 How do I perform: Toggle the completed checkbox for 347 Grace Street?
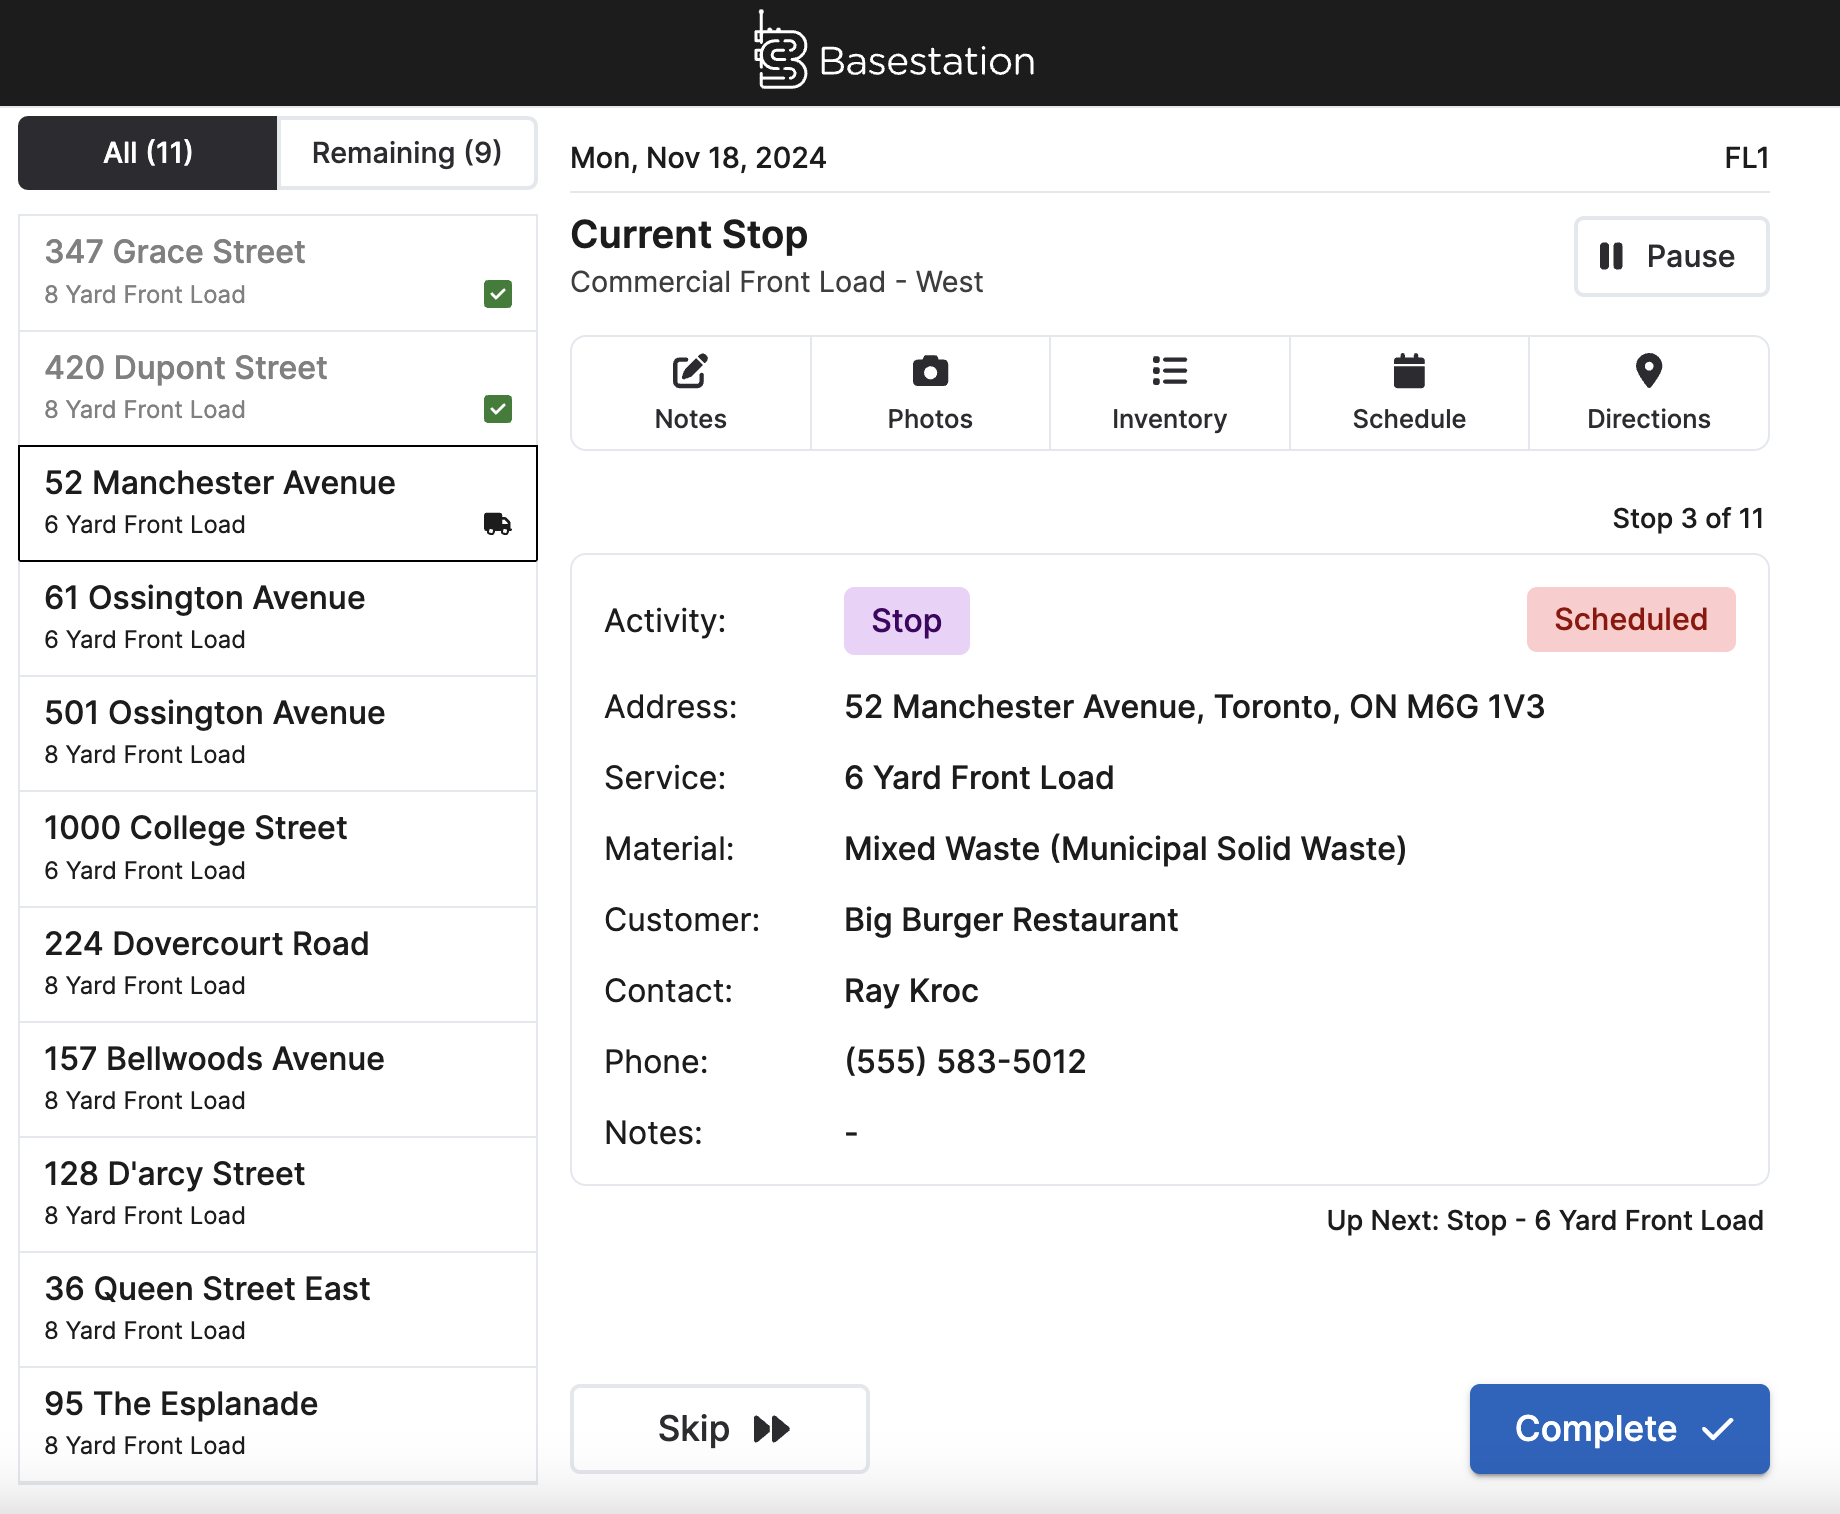point(497,294)
